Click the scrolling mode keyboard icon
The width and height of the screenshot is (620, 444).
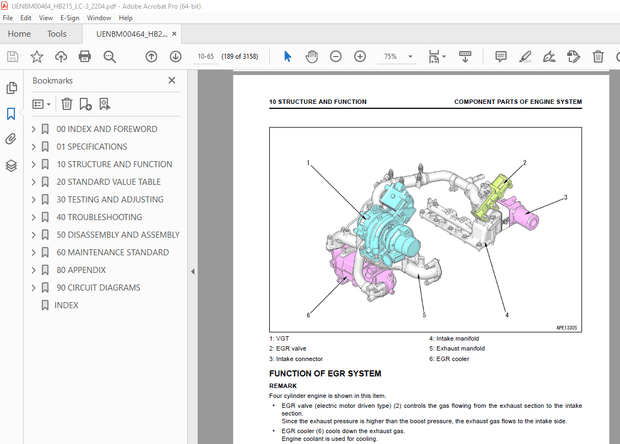(x=465, y=57)
